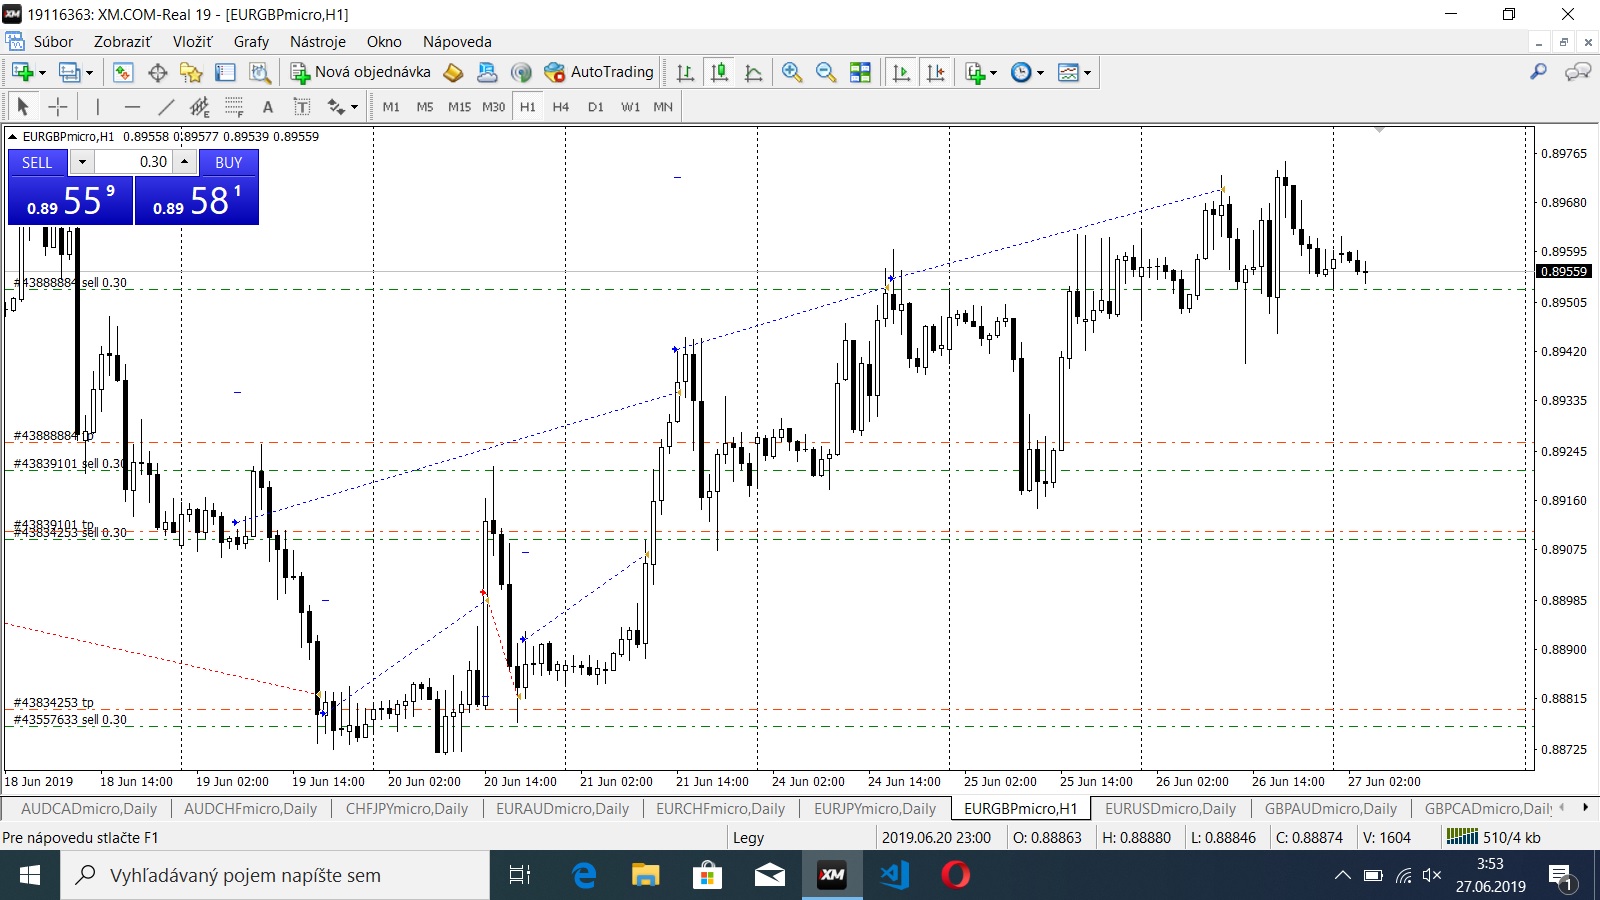Click the Signals radio-wave icon
Screen dimensions: 1600x900
521,72
